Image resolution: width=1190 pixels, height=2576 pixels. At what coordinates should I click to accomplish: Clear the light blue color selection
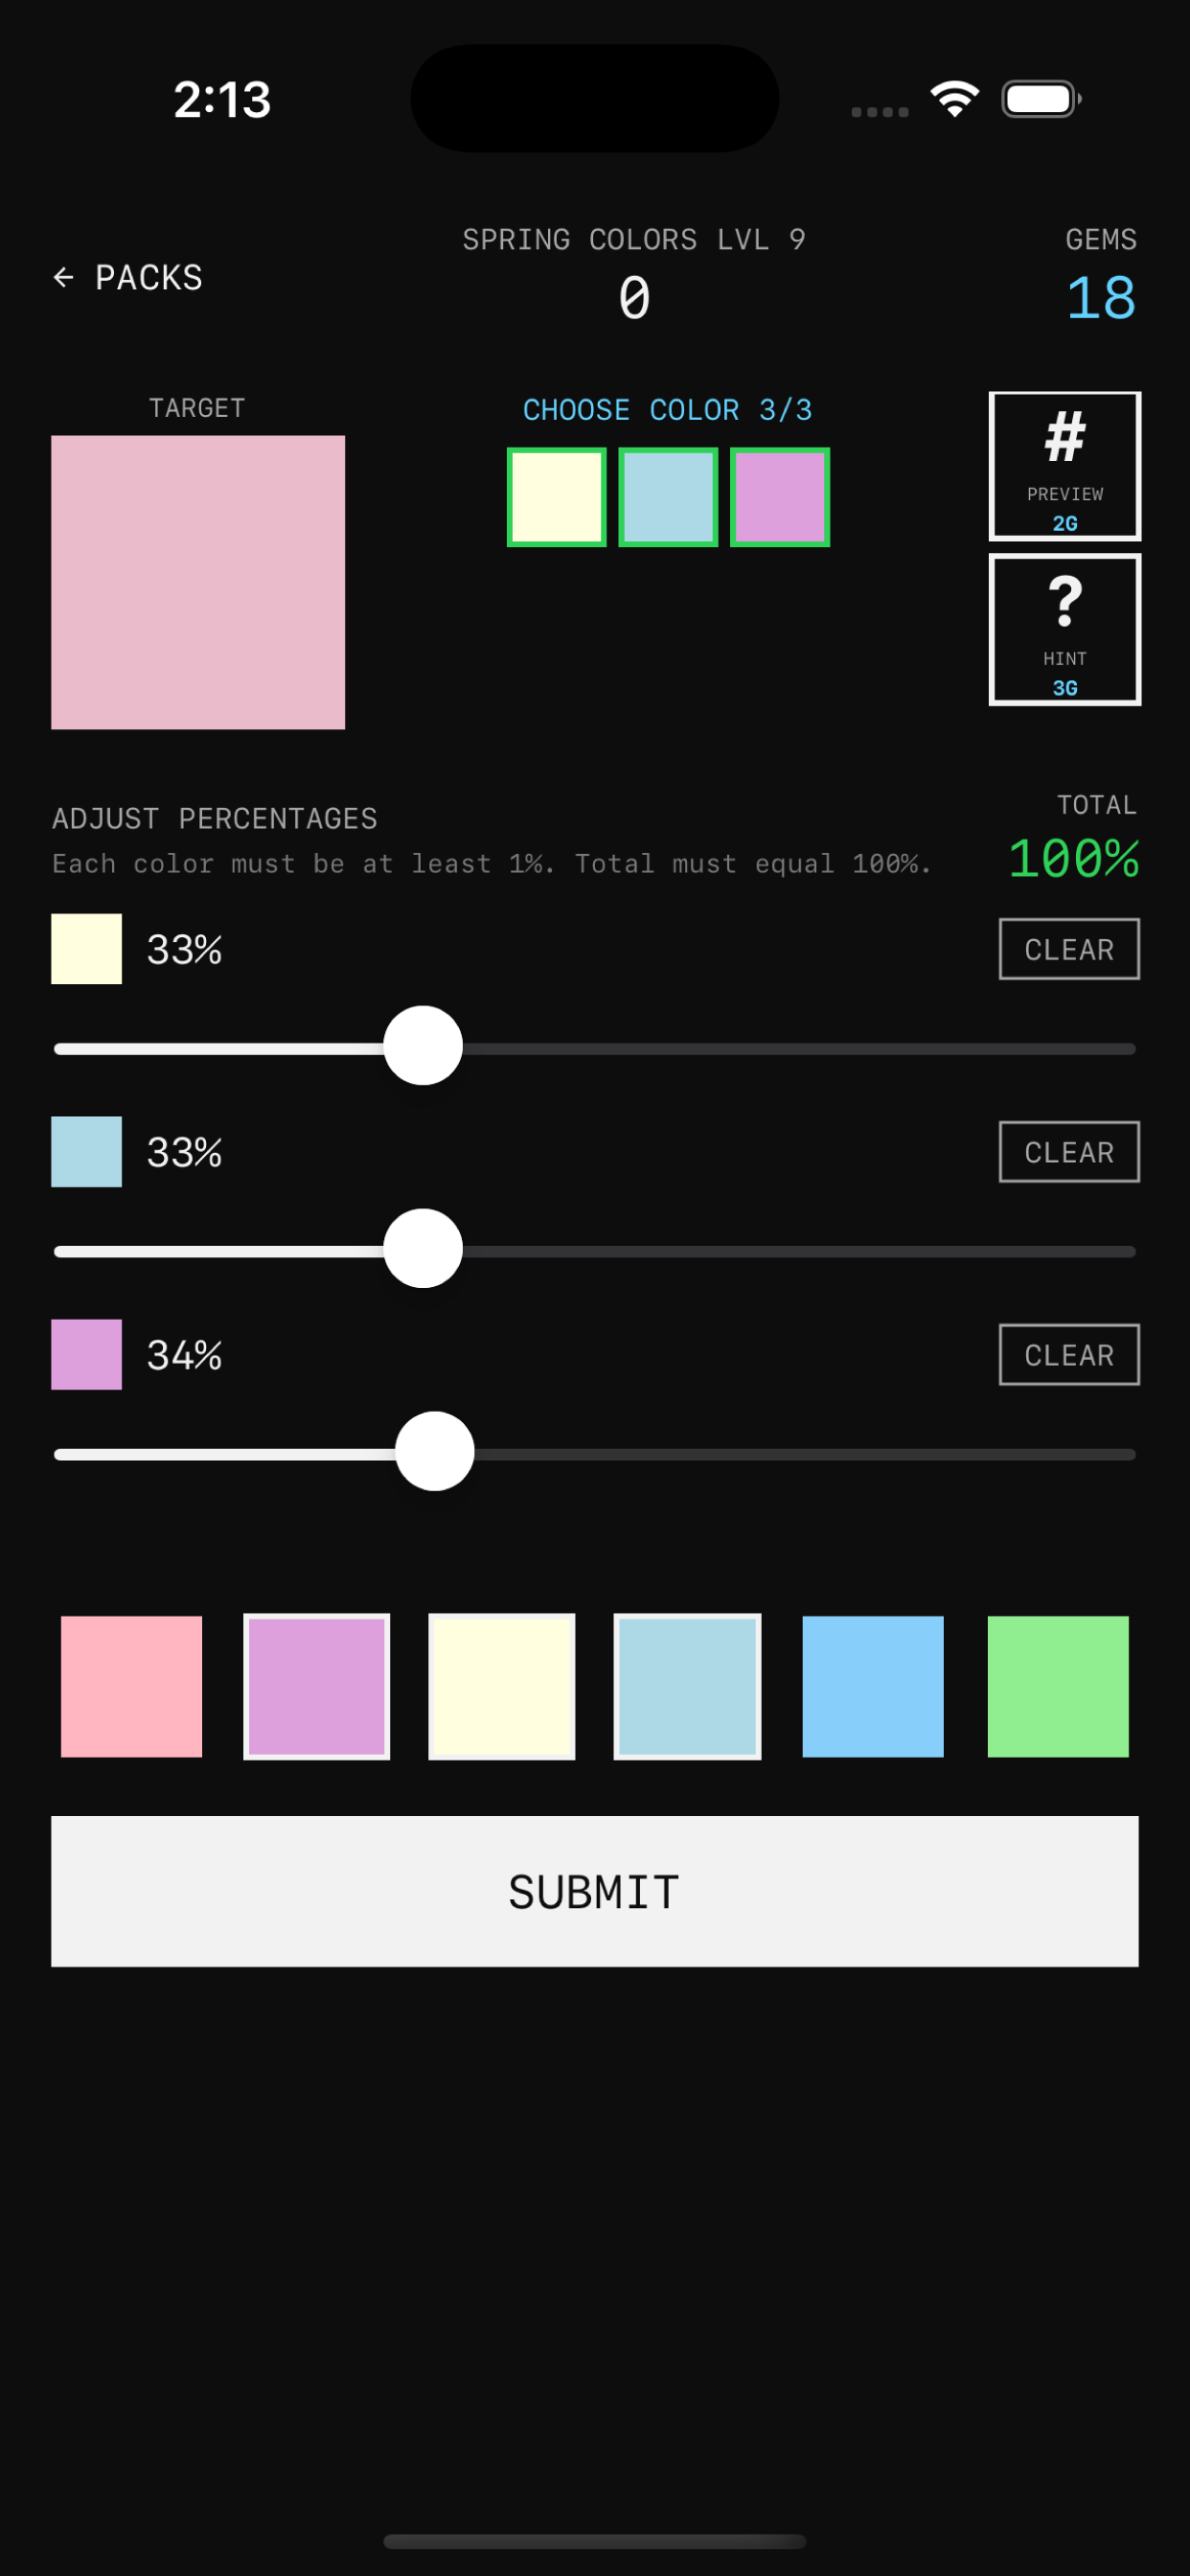[1068, 1151]
